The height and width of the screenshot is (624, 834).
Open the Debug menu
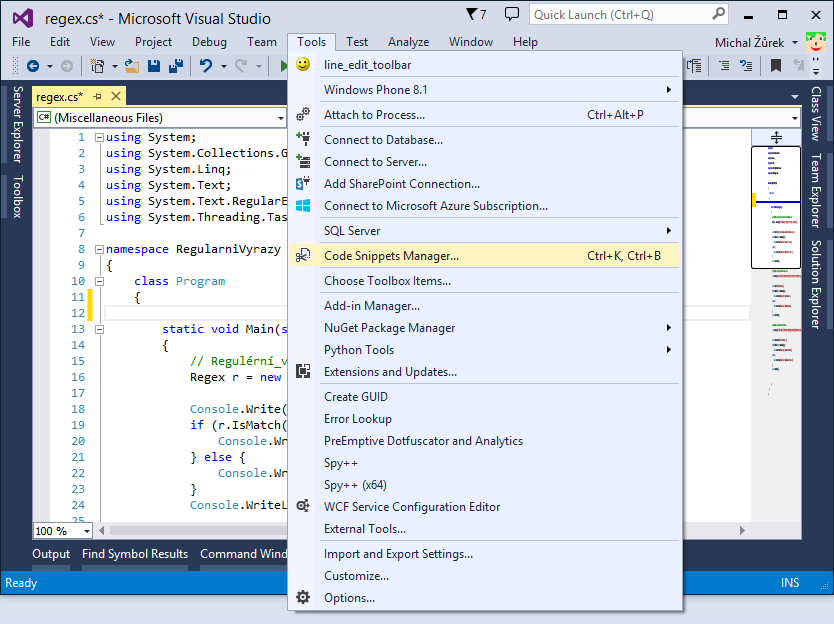[x=209, y=42]
